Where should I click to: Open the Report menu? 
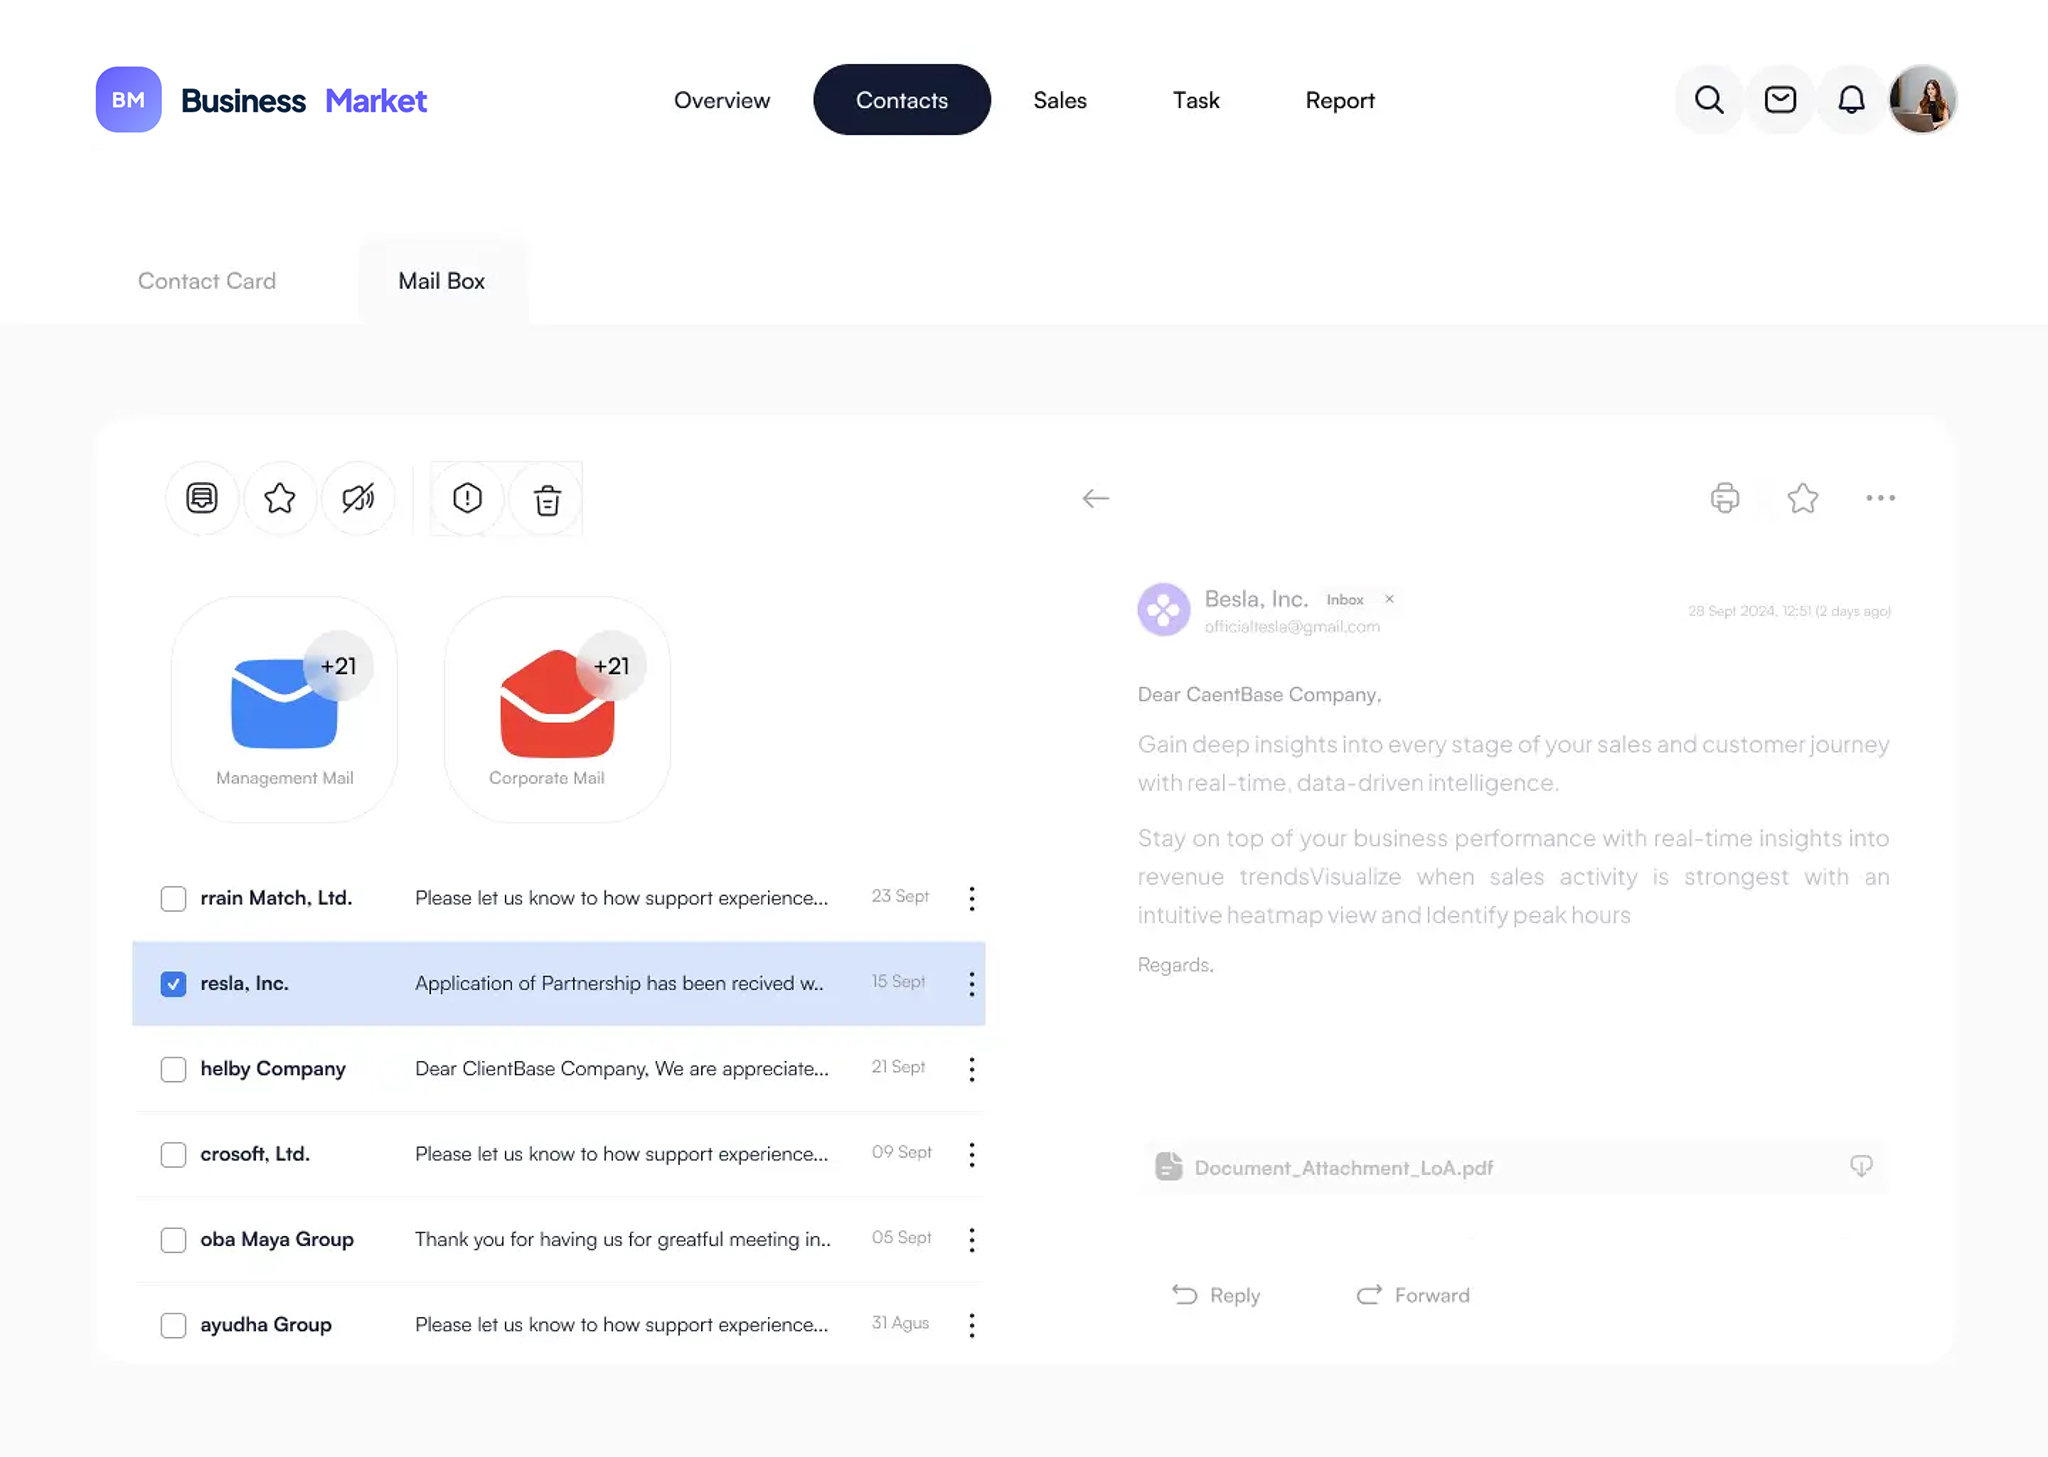tap(1340, 100)
